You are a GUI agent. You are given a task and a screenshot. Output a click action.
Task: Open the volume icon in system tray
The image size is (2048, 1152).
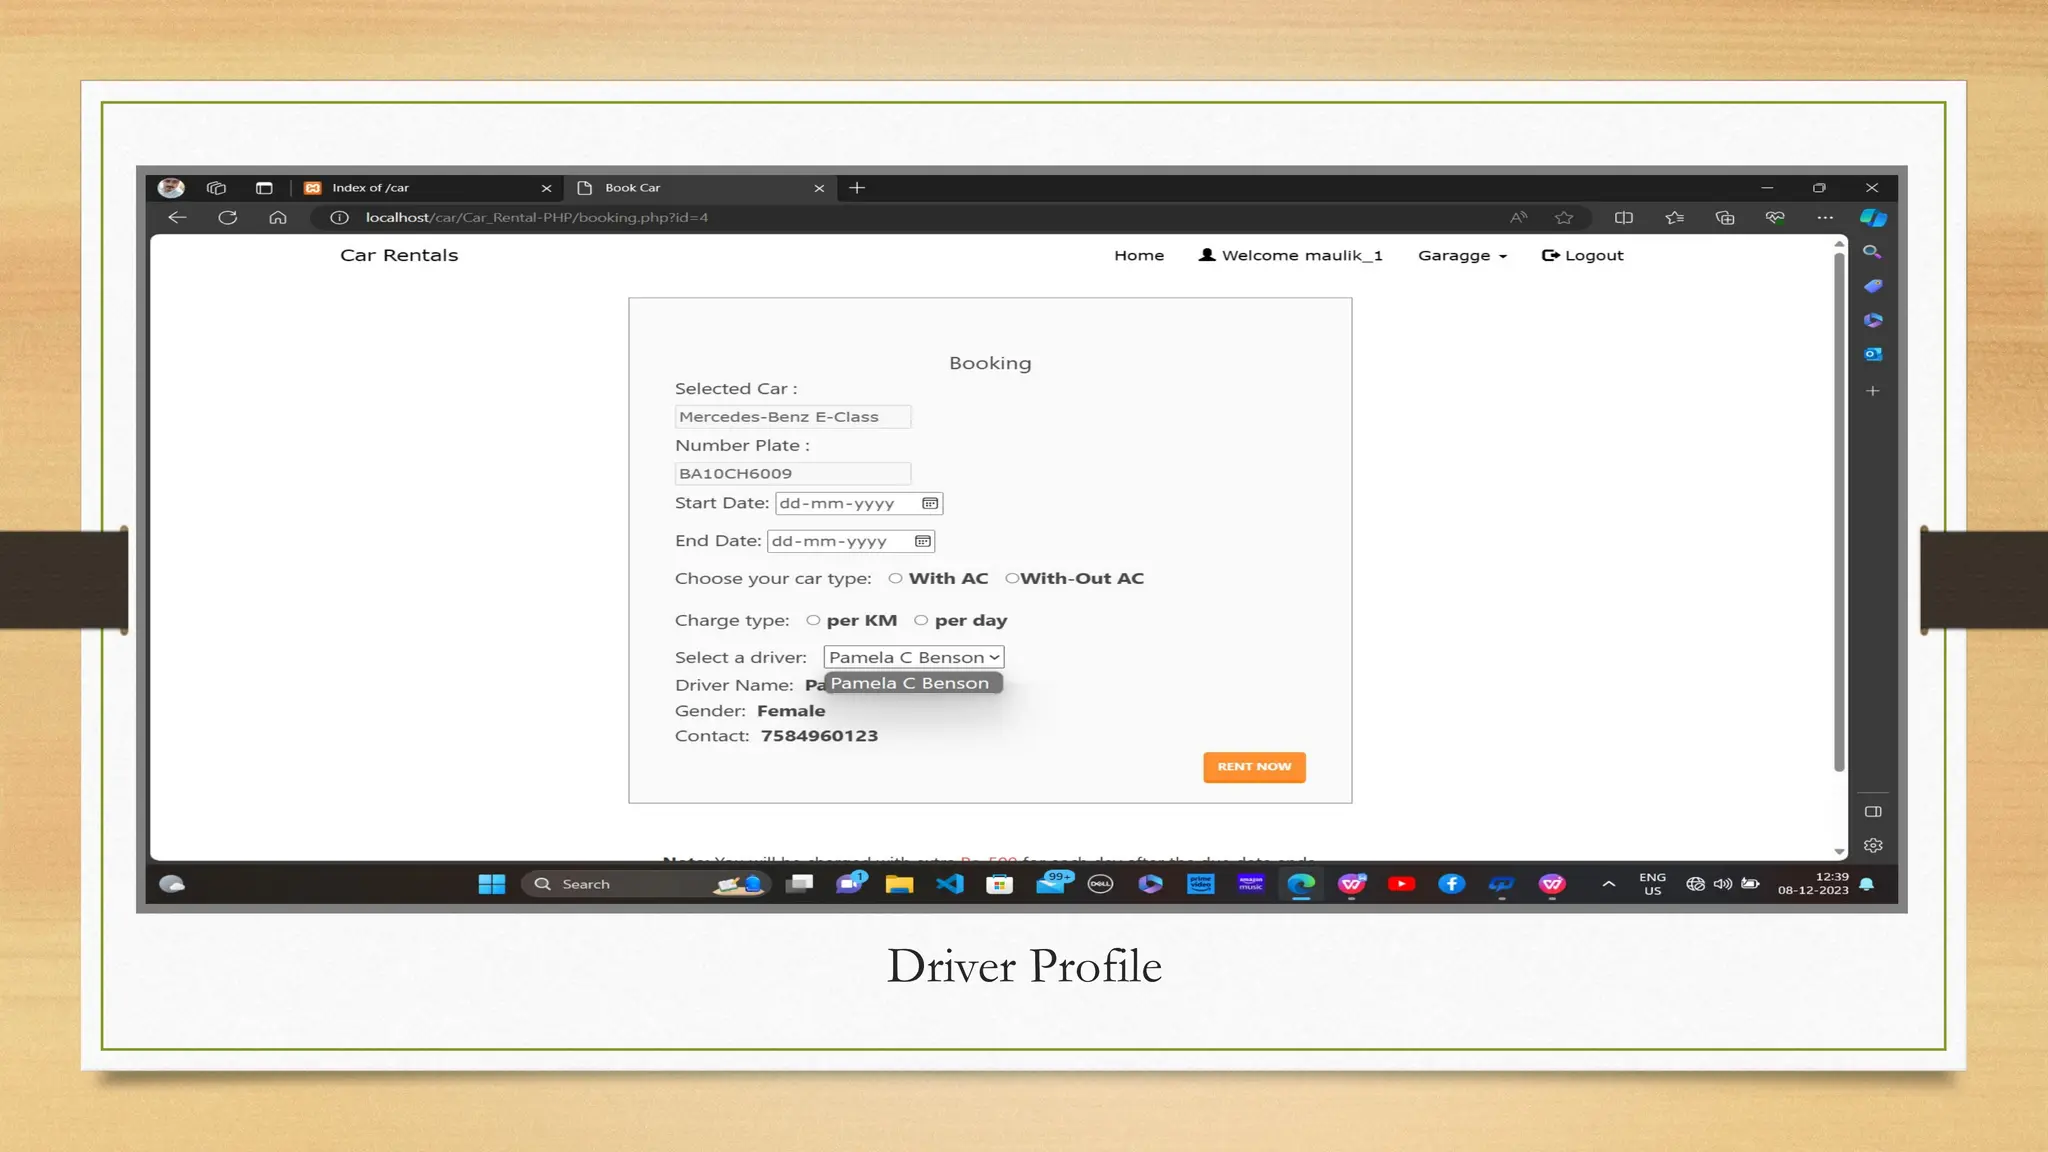pyautogui.click(x=1723, y=884)
